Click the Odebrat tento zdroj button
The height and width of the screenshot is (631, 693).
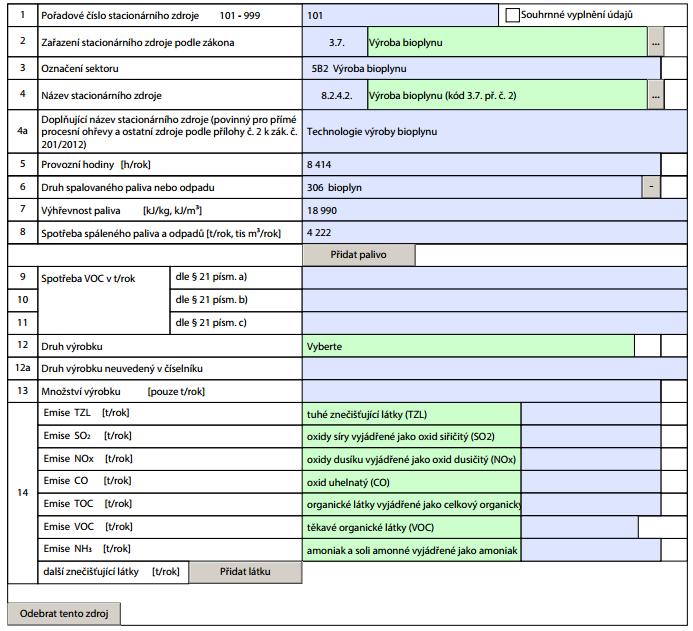coord(64,613)
